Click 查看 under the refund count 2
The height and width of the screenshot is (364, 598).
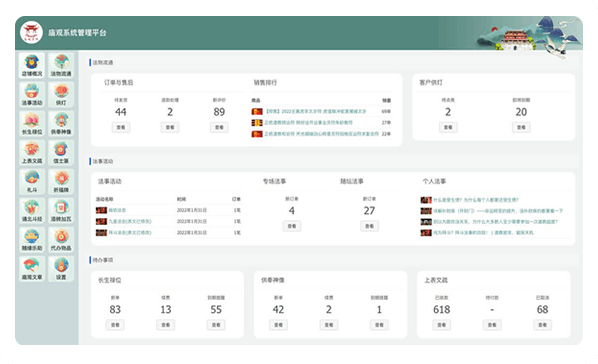pos(170,127)
